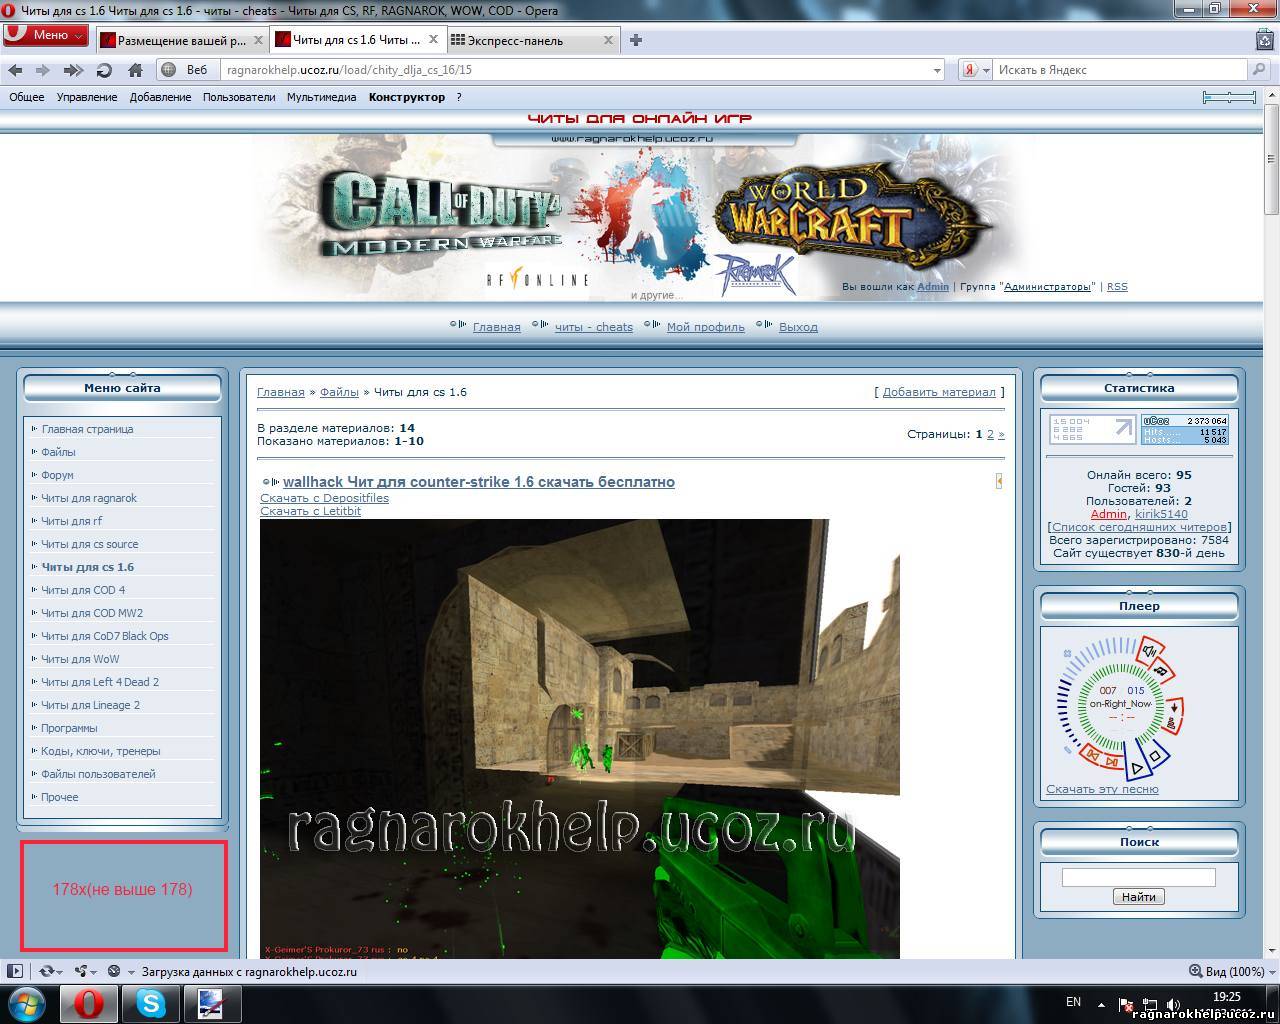Switch to the Экспресс-панель tab
Image resolution: width=1280 pixels, height=1024 pixels.
click(517, 41)
